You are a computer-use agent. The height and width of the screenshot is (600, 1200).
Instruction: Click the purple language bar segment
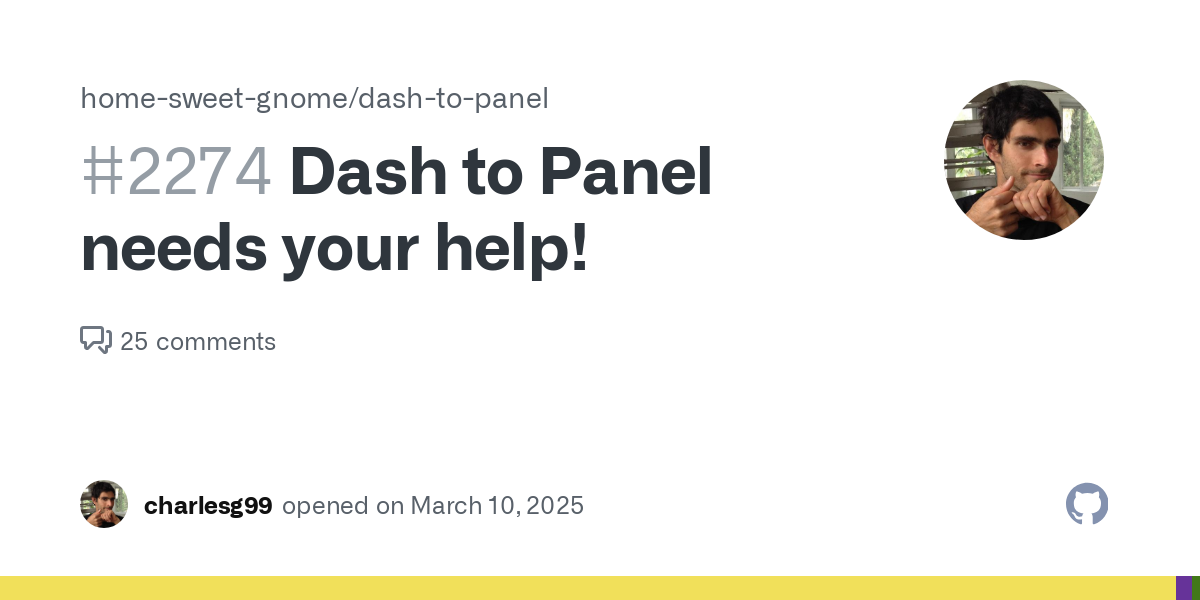[x=1183, y=588]
